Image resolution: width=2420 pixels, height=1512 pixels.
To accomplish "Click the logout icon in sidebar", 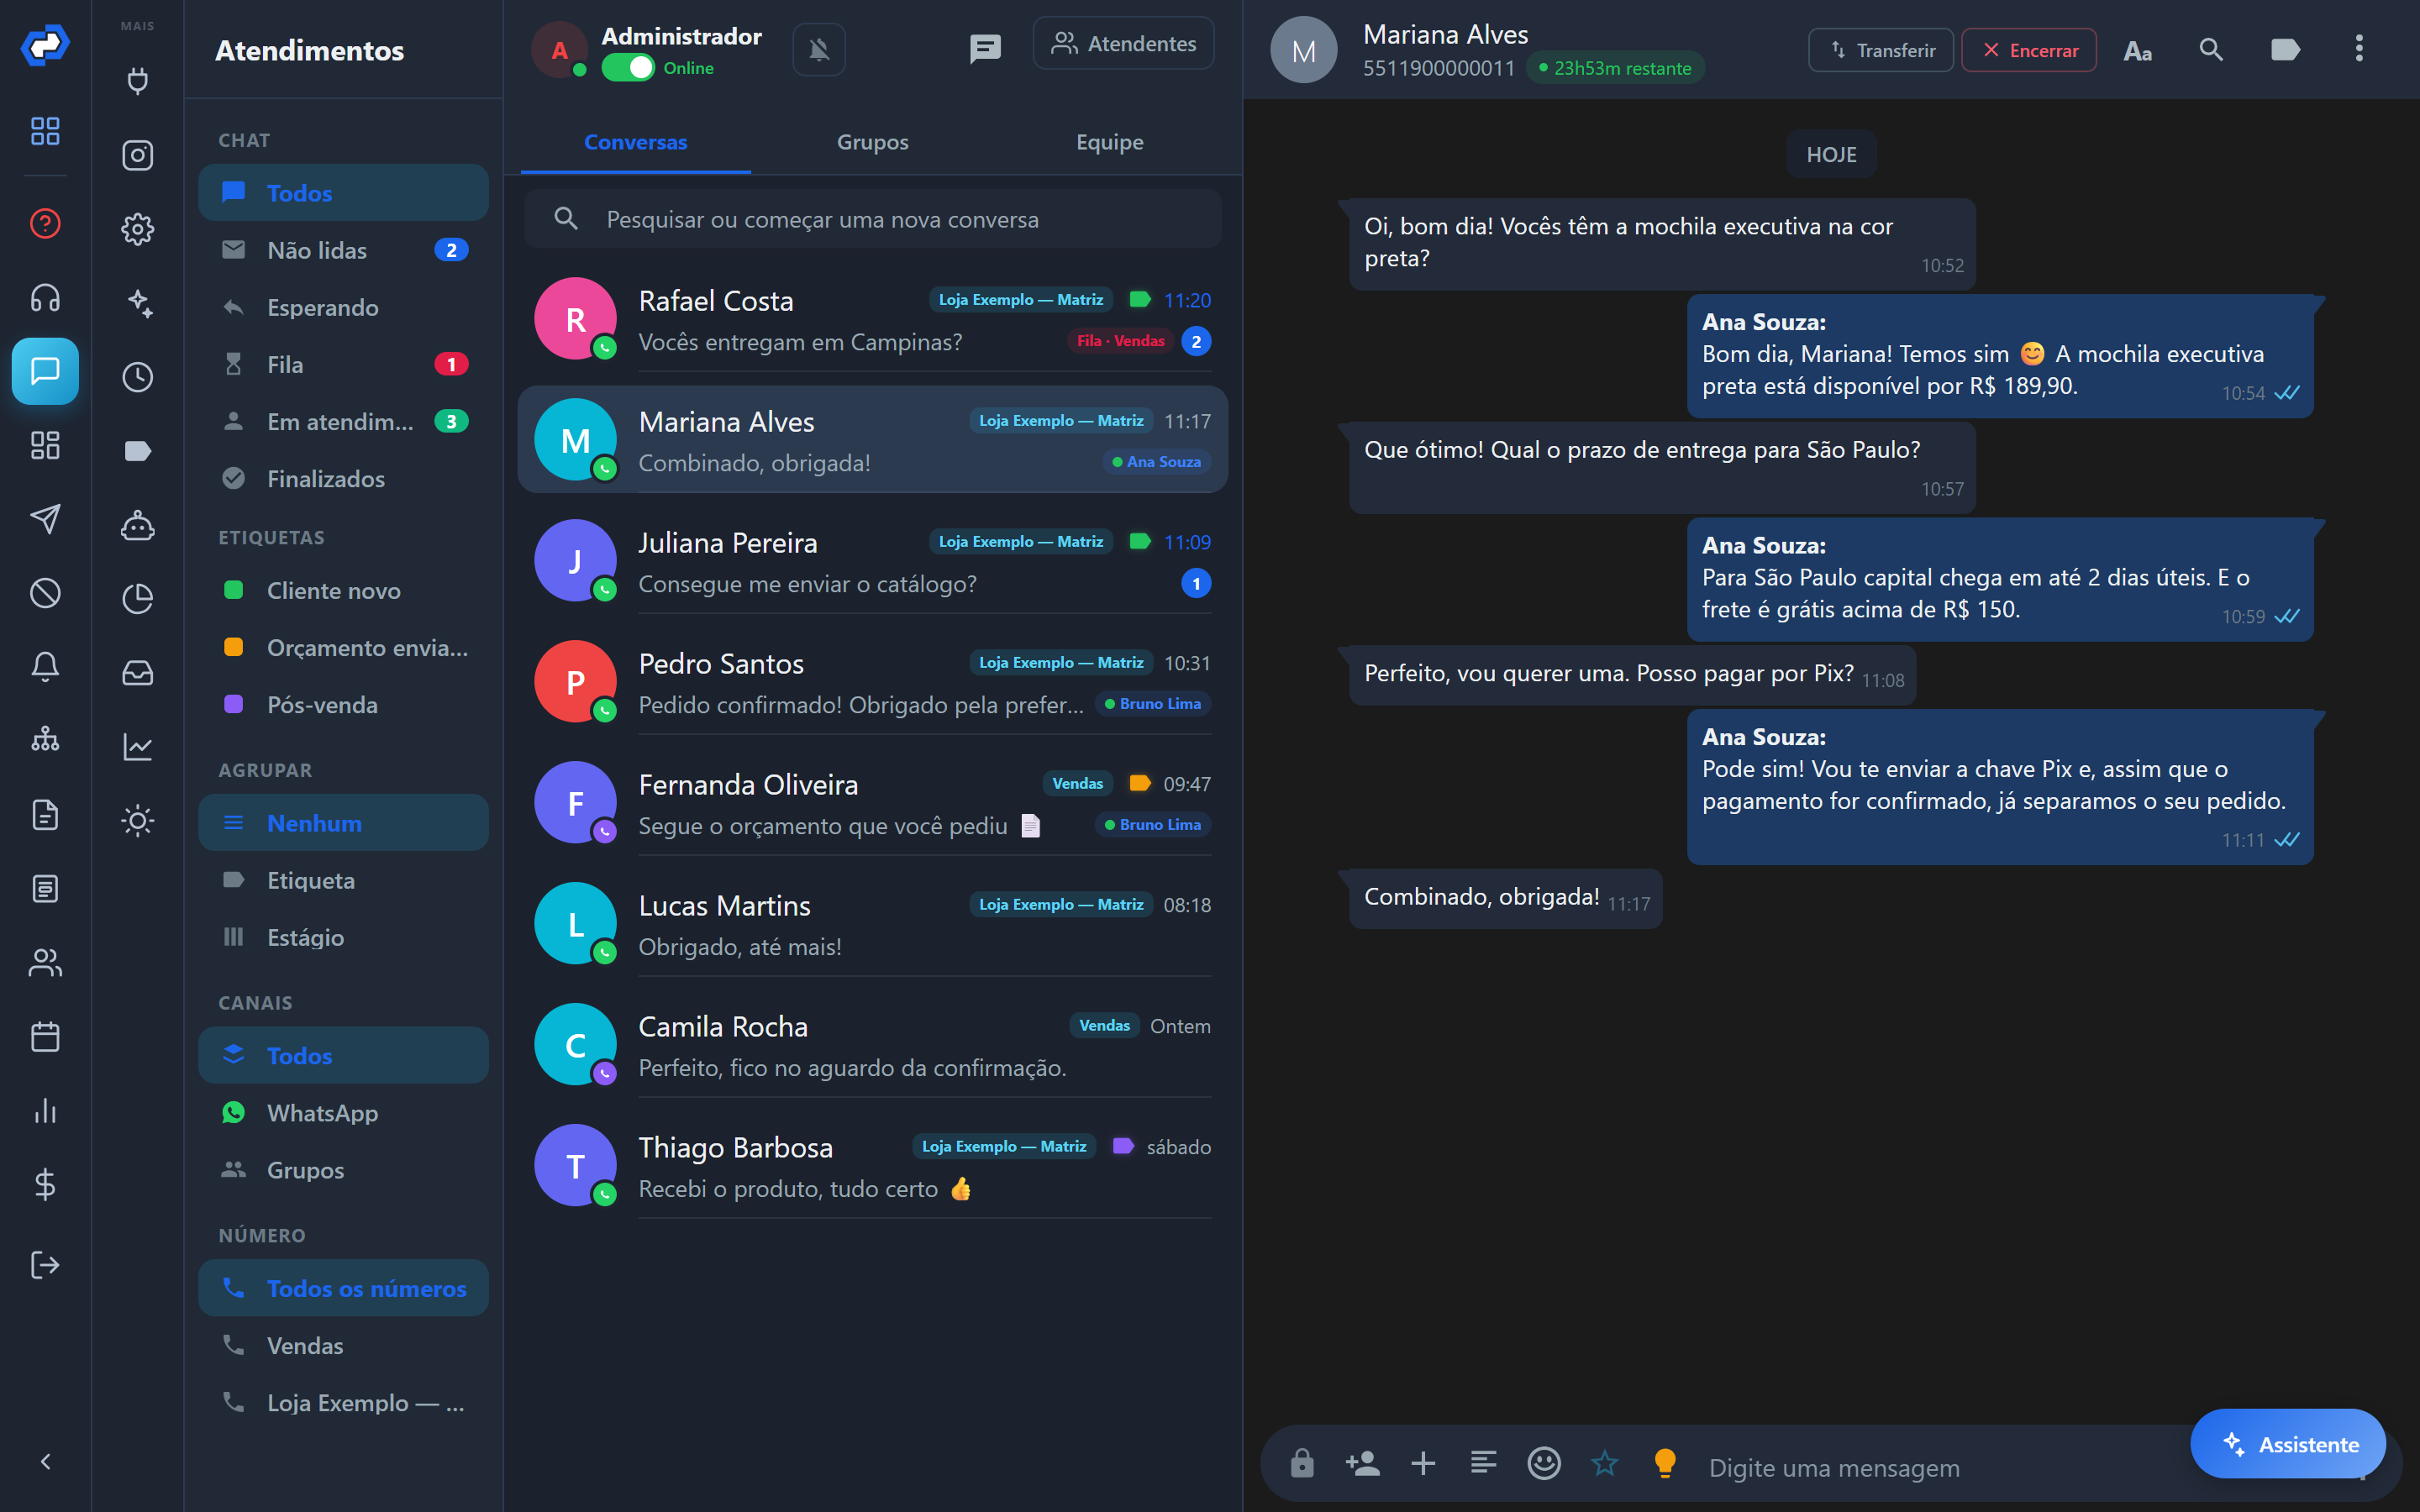I will (45, 1265).
